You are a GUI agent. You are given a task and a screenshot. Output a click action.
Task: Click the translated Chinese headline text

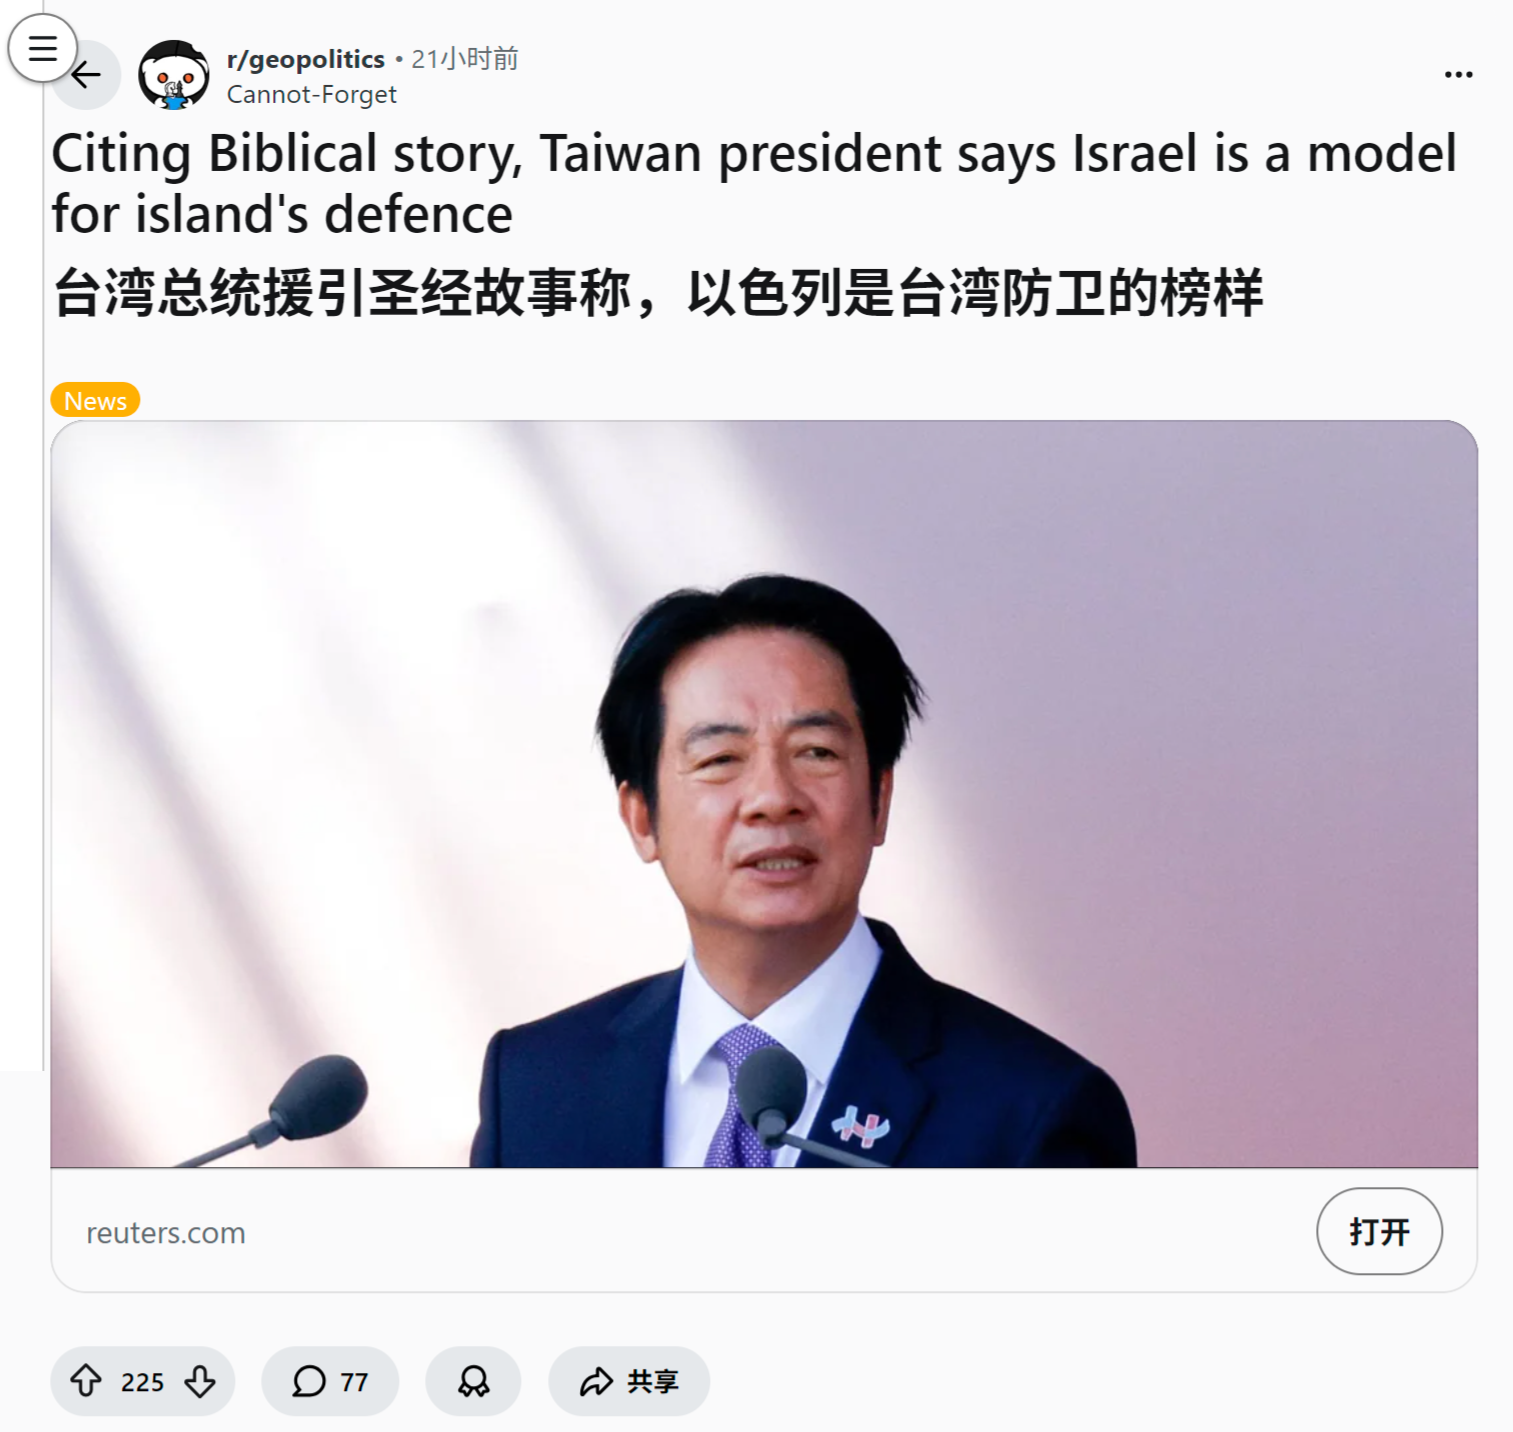click(x=658, y=293)
